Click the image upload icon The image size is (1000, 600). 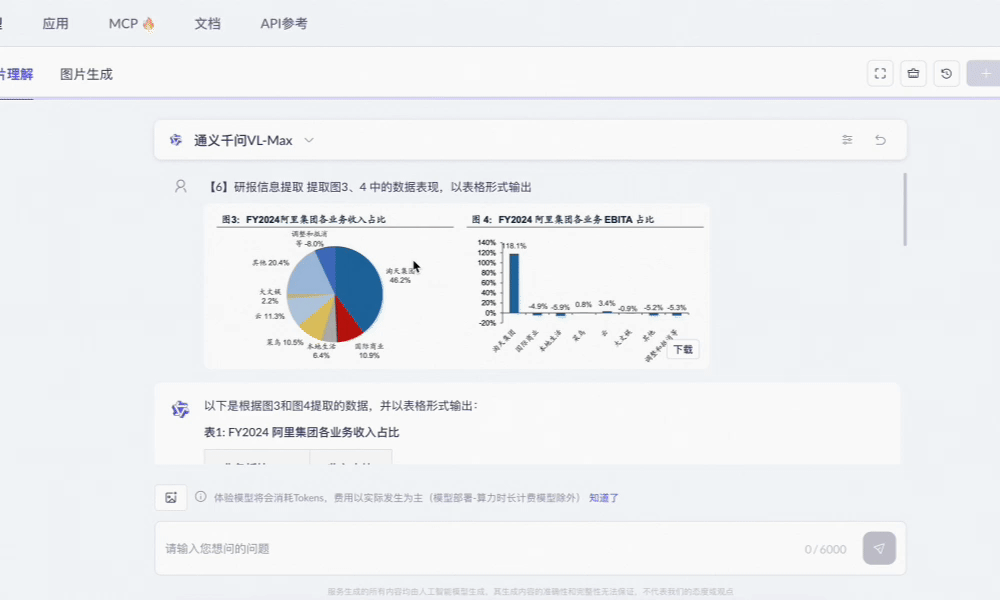click(171, 497)
